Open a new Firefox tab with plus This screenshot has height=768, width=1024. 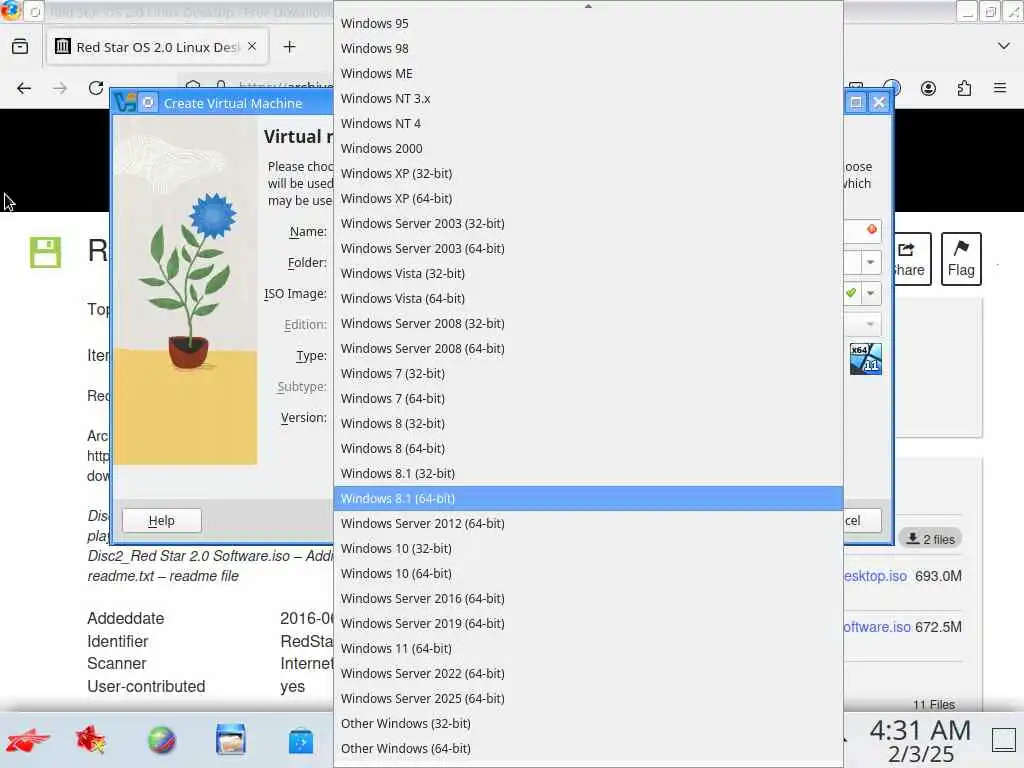(289, 47)
